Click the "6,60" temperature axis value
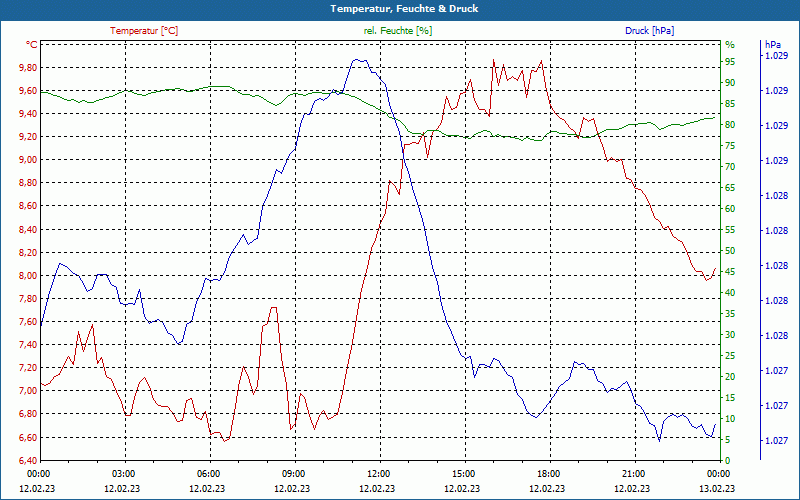 (x=28, y=438)
